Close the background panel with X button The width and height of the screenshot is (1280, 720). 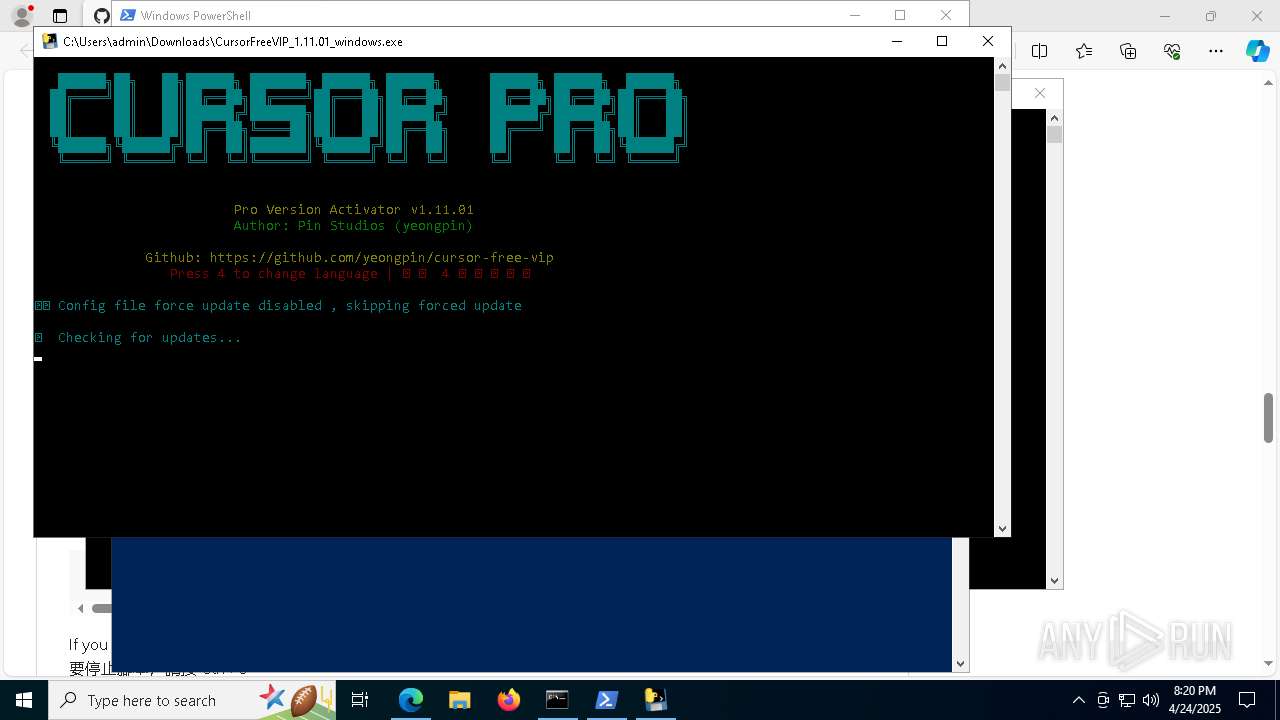coord(1040,93)
